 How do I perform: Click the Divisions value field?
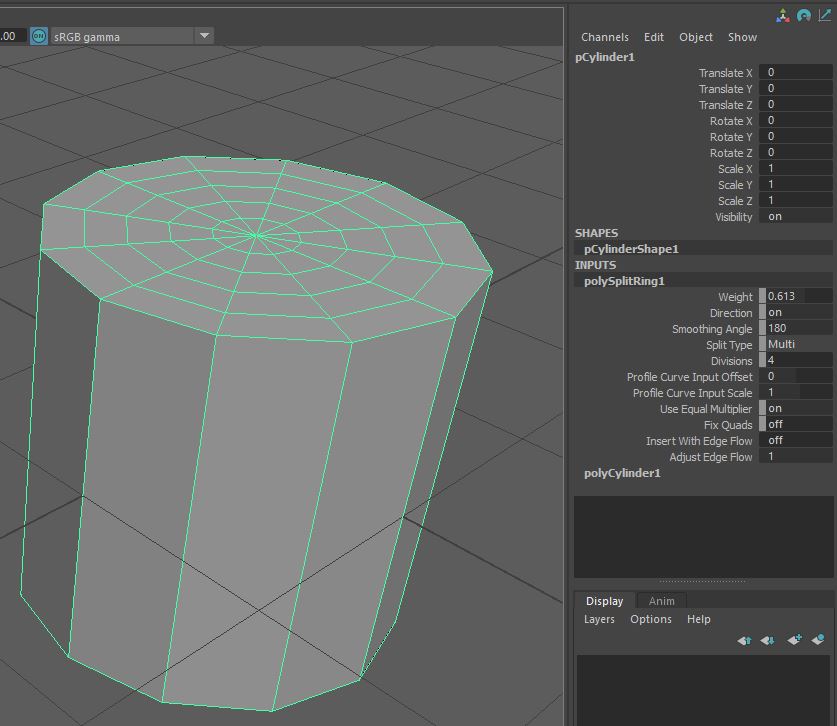[795, 360]
